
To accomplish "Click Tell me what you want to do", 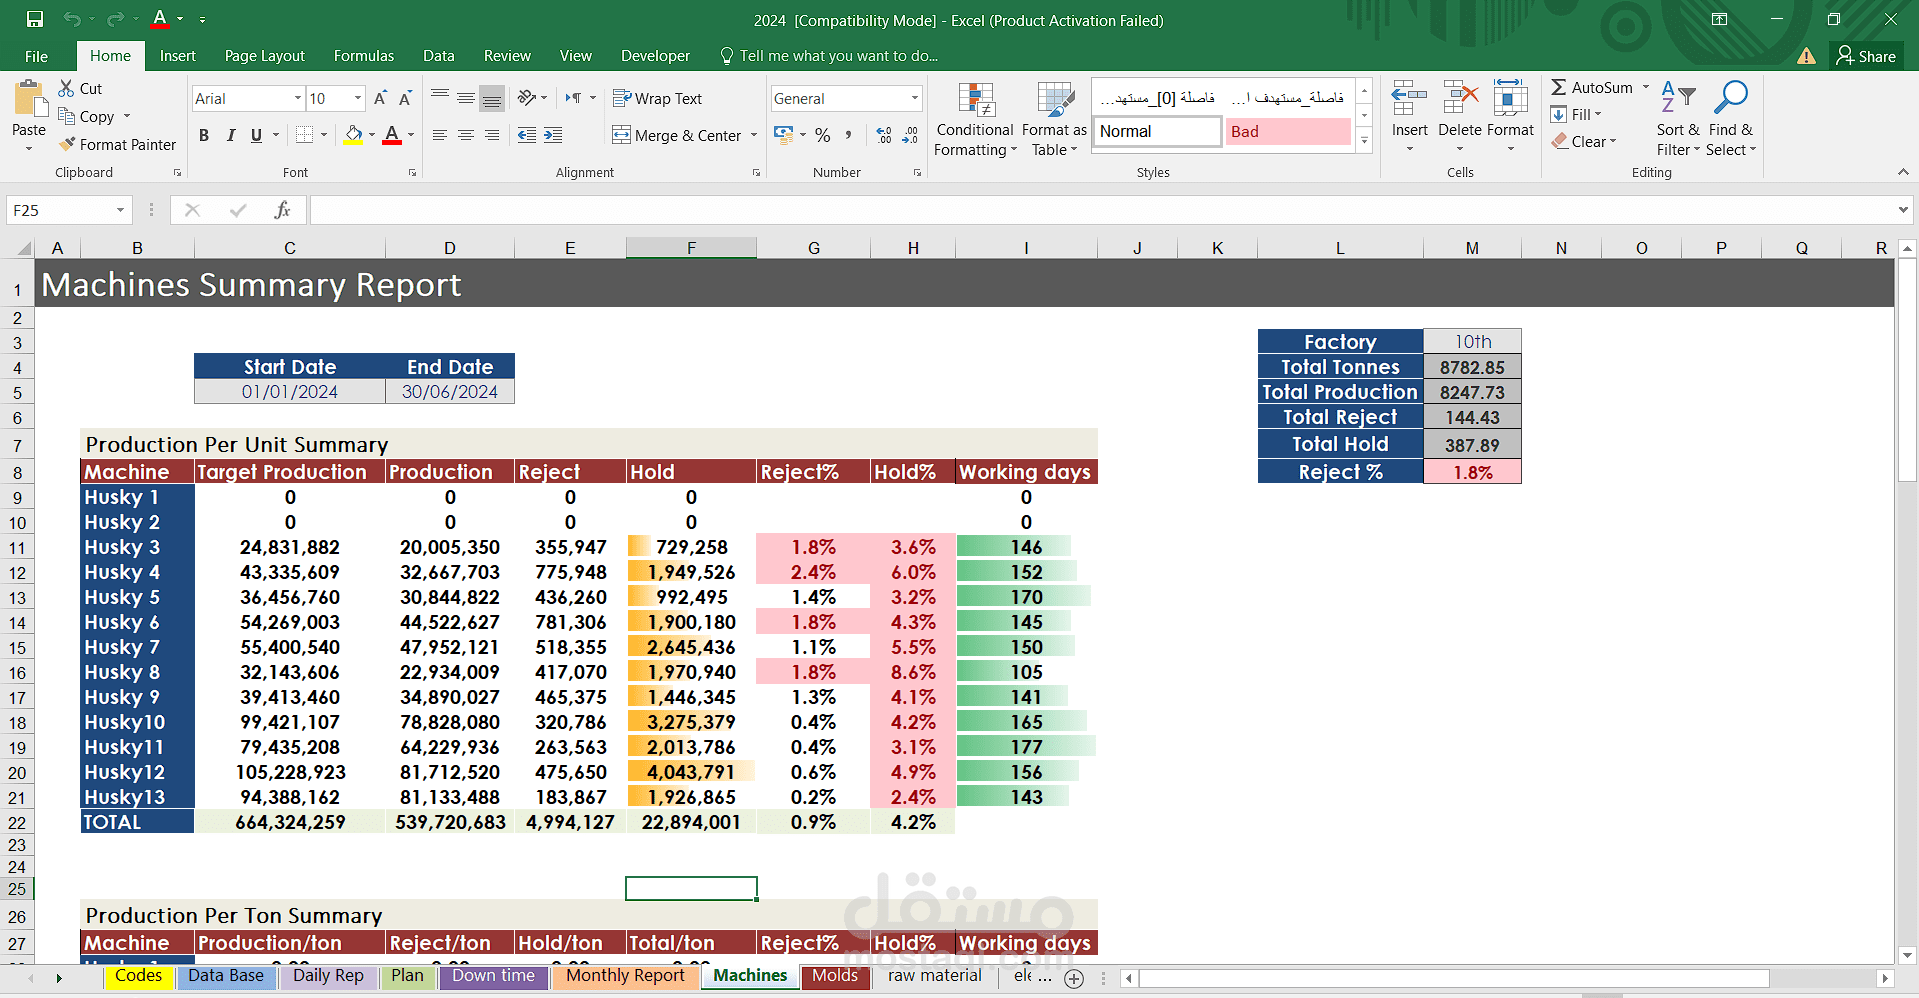I will point(828,56).
